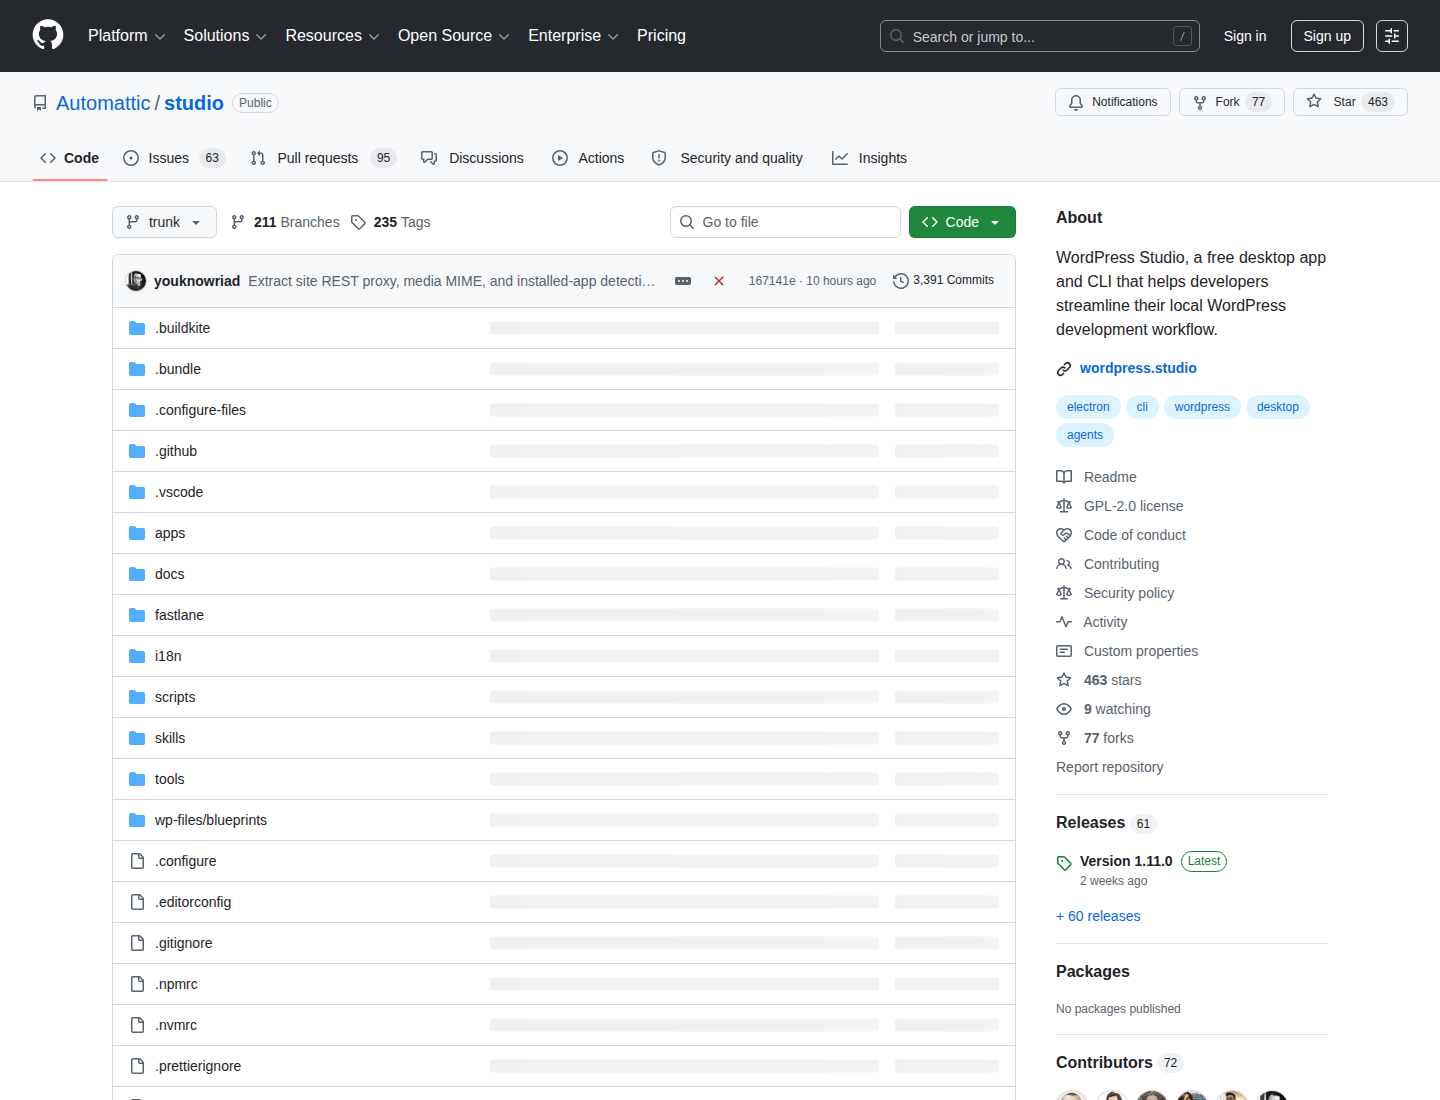Screen dimensions: 1440x1100
Task: Open the green Code dropdown button
Action: coord(962,222)
